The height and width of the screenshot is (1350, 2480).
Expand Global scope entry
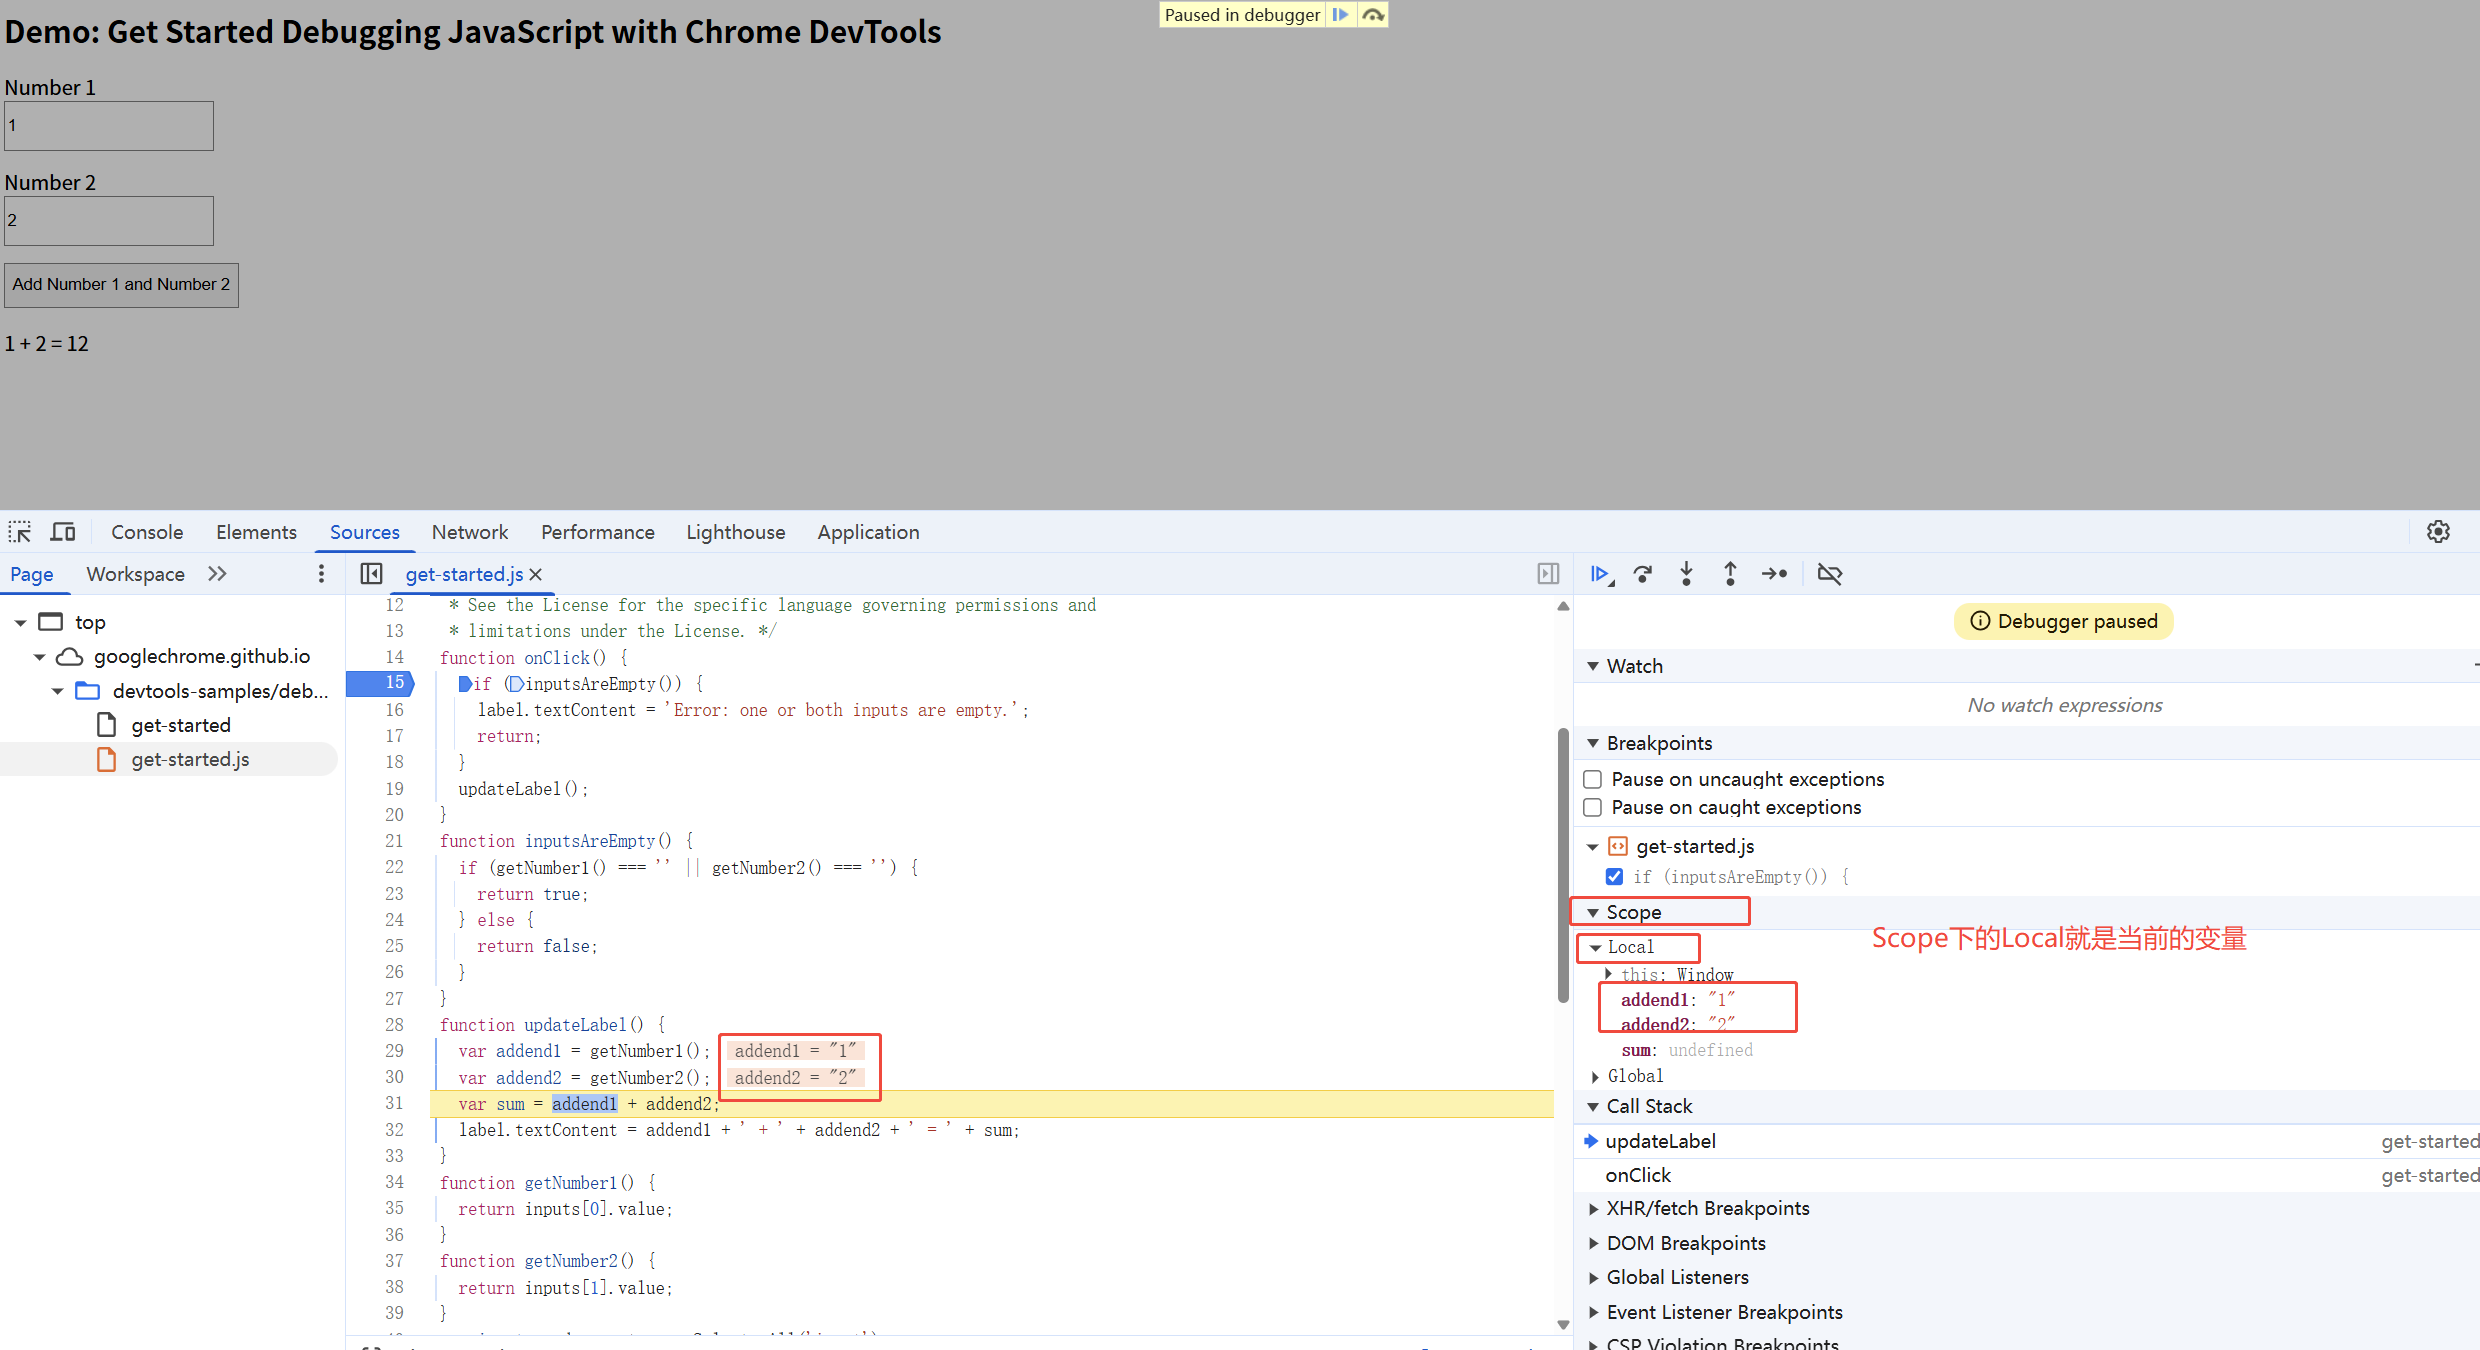(x=1596, y=1077)
